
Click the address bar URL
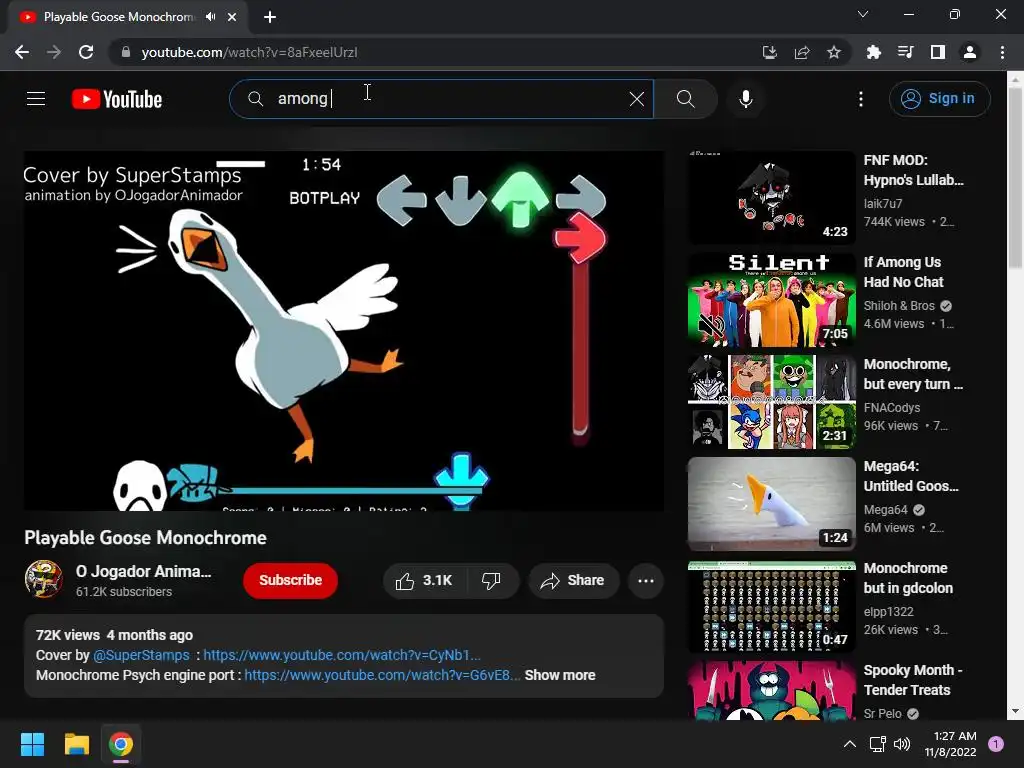click(x=249, y=52)
